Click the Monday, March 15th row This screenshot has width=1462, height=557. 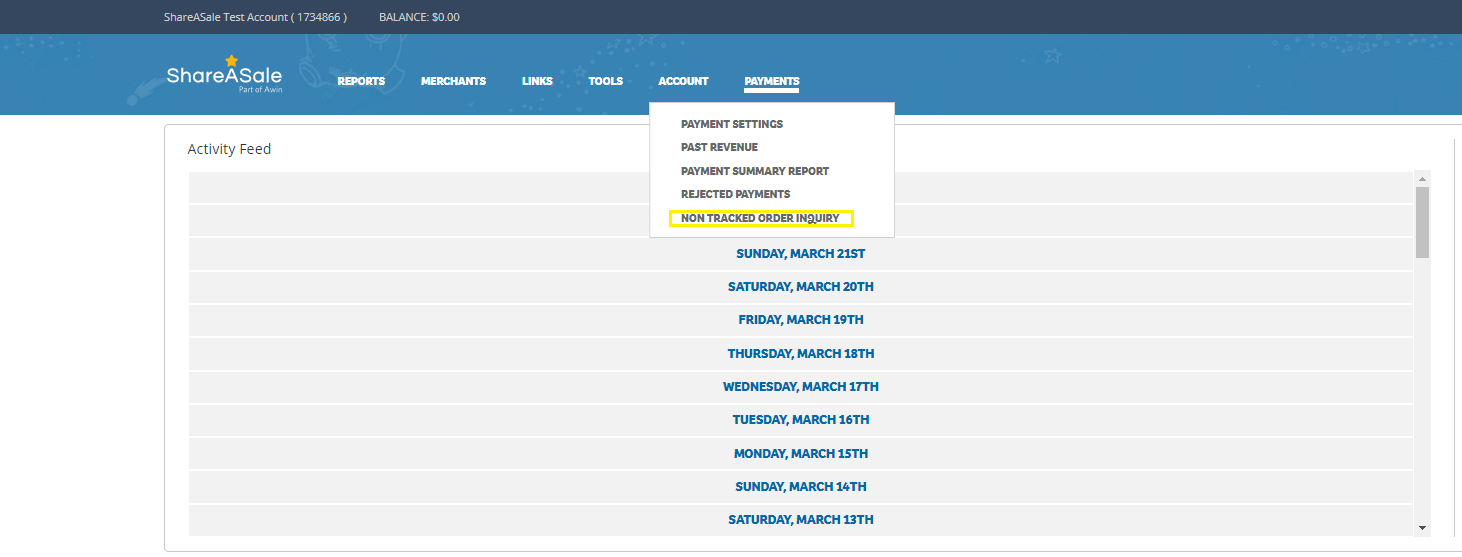pyautogui.click(x=800, y=454)
